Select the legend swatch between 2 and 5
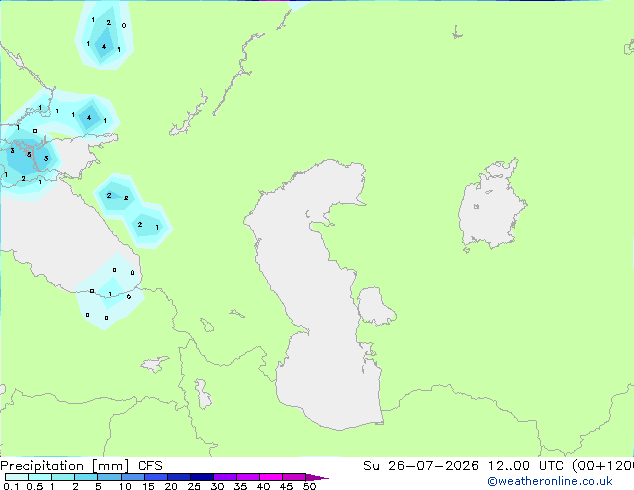Screen dimensions: 634x490 [x=86, y=477]
